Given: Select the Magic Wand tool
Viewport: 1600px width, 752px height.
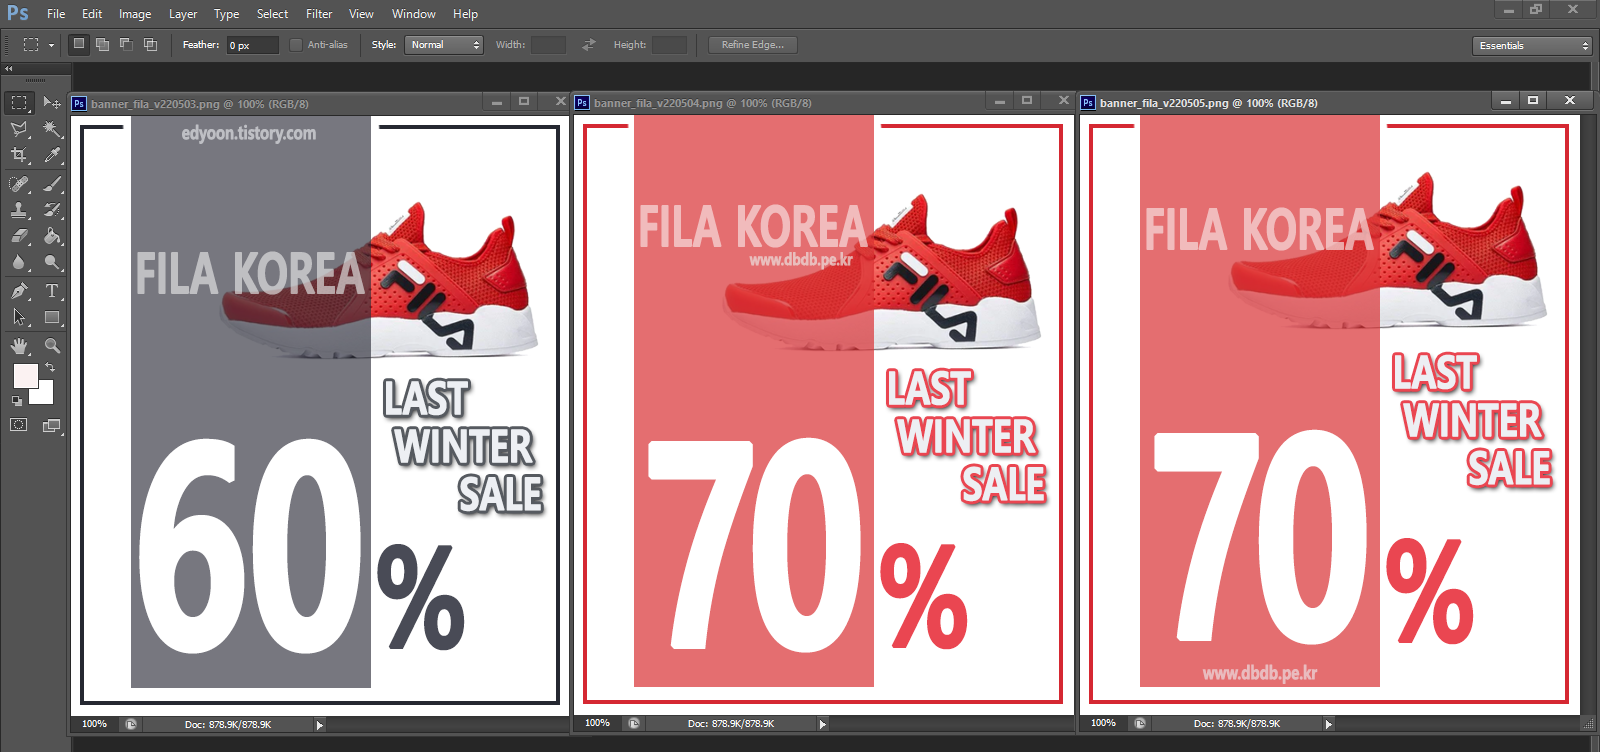Looking at the screenshot, I should pos(52,129).
